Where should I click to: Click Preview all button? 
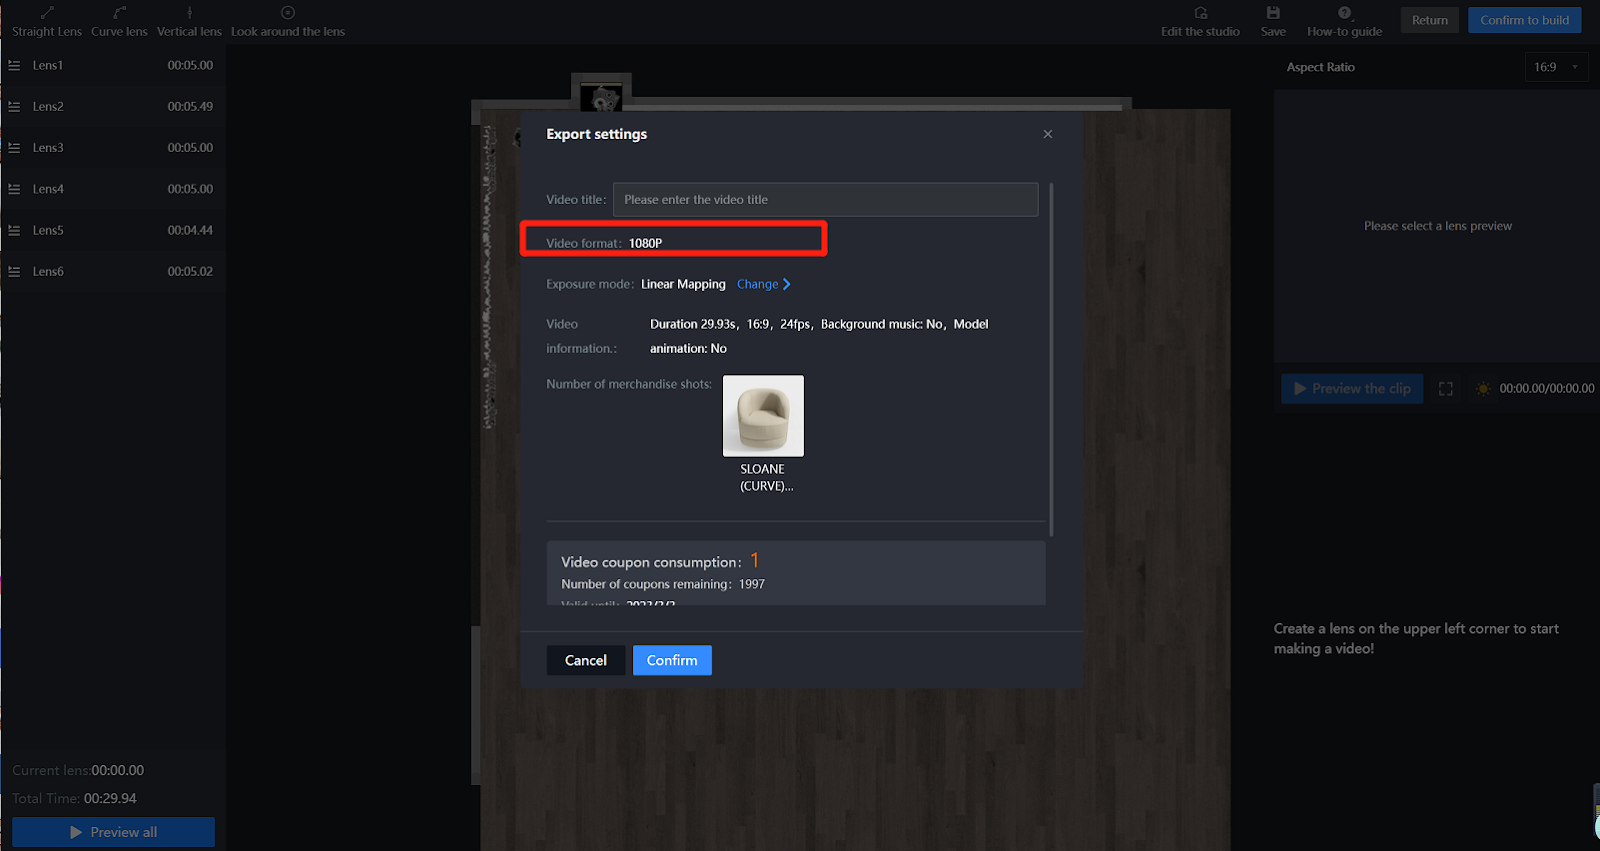pos(113,832)
